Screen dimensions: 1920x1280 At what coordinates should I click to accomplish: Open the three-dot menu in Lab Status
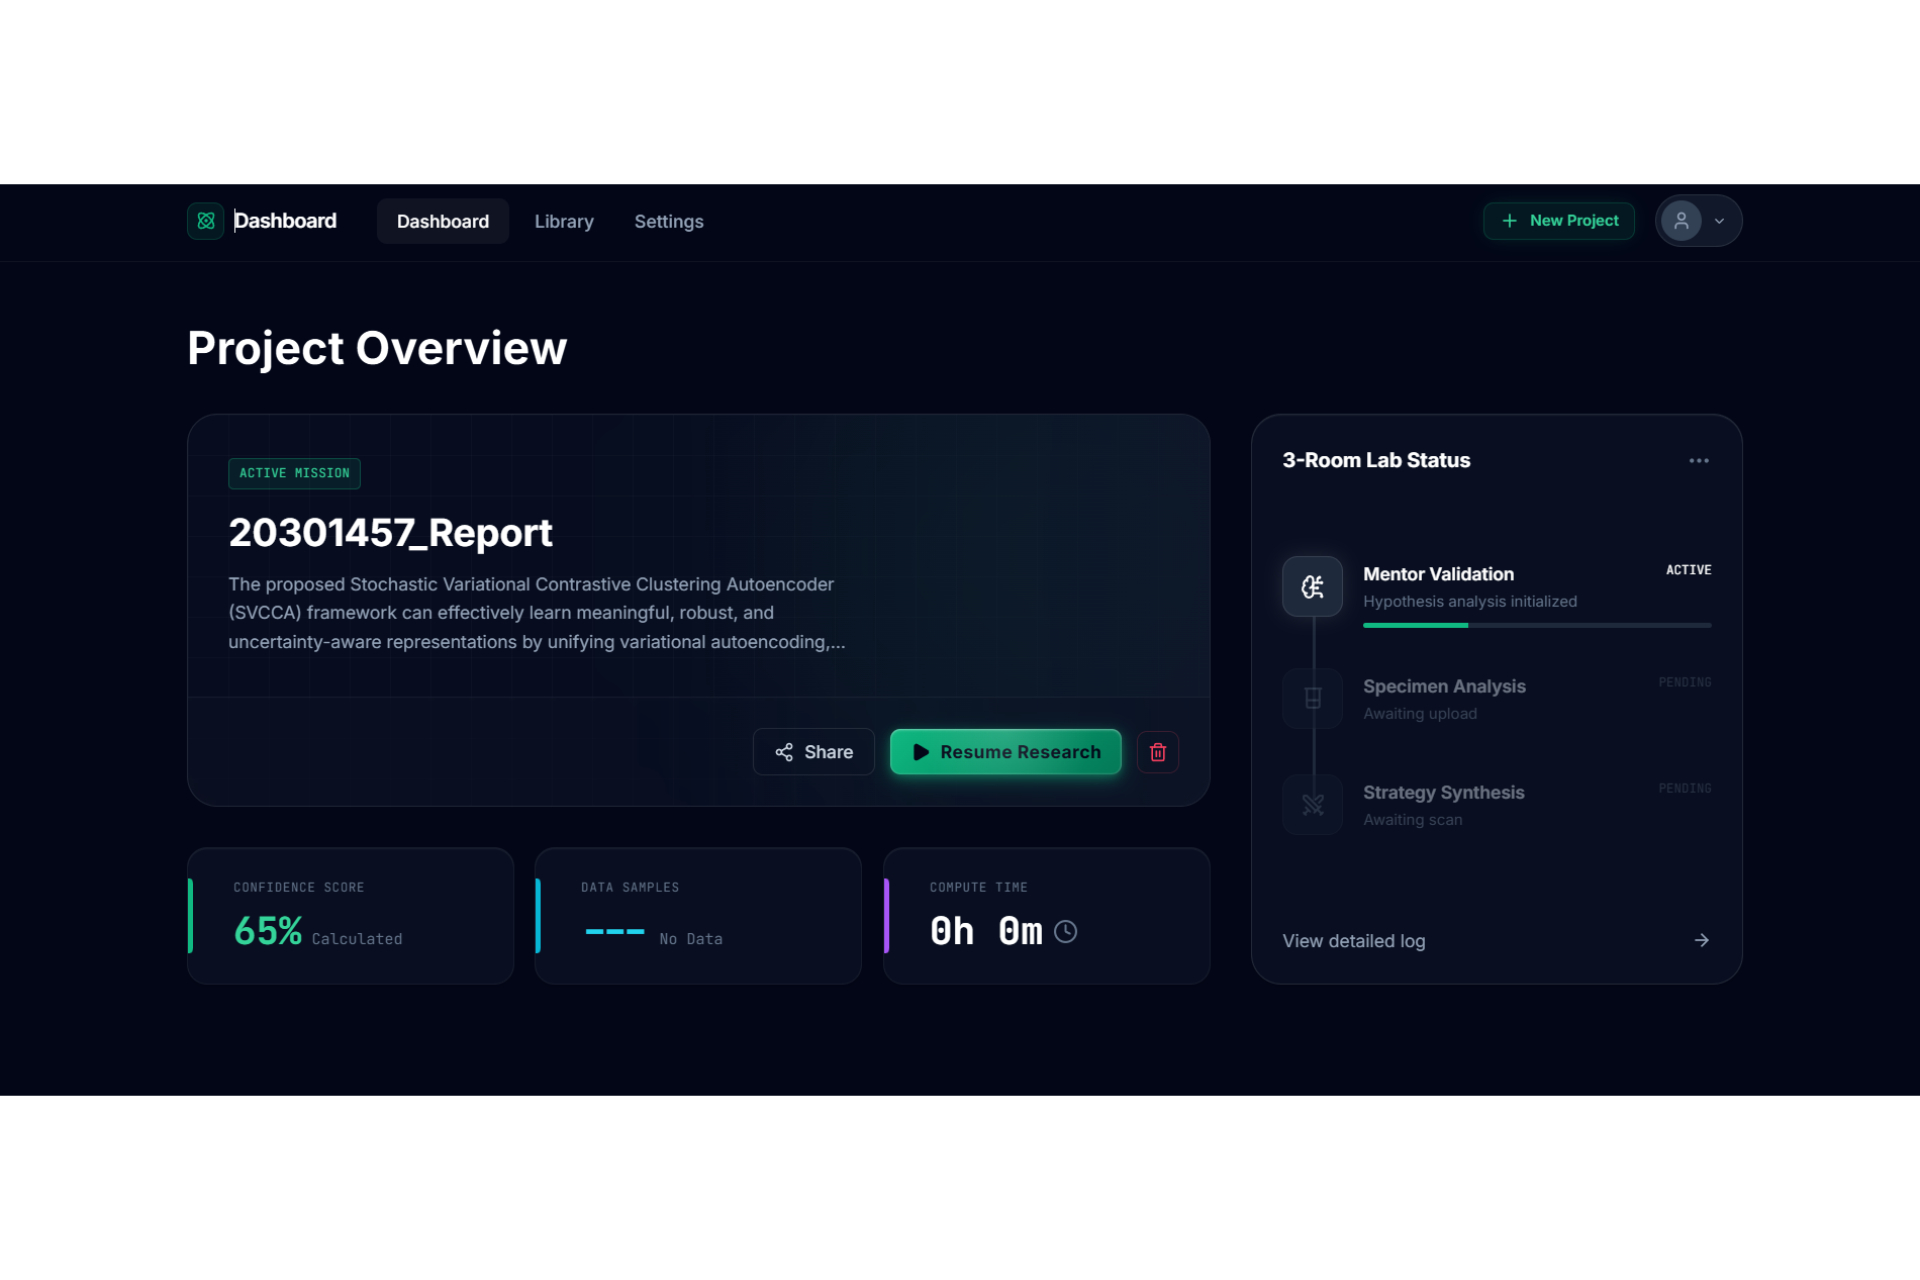click(1698, 461)
